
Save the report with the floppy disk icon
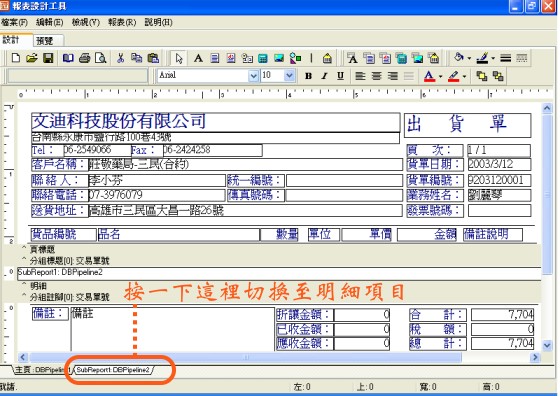coord(48,58)
